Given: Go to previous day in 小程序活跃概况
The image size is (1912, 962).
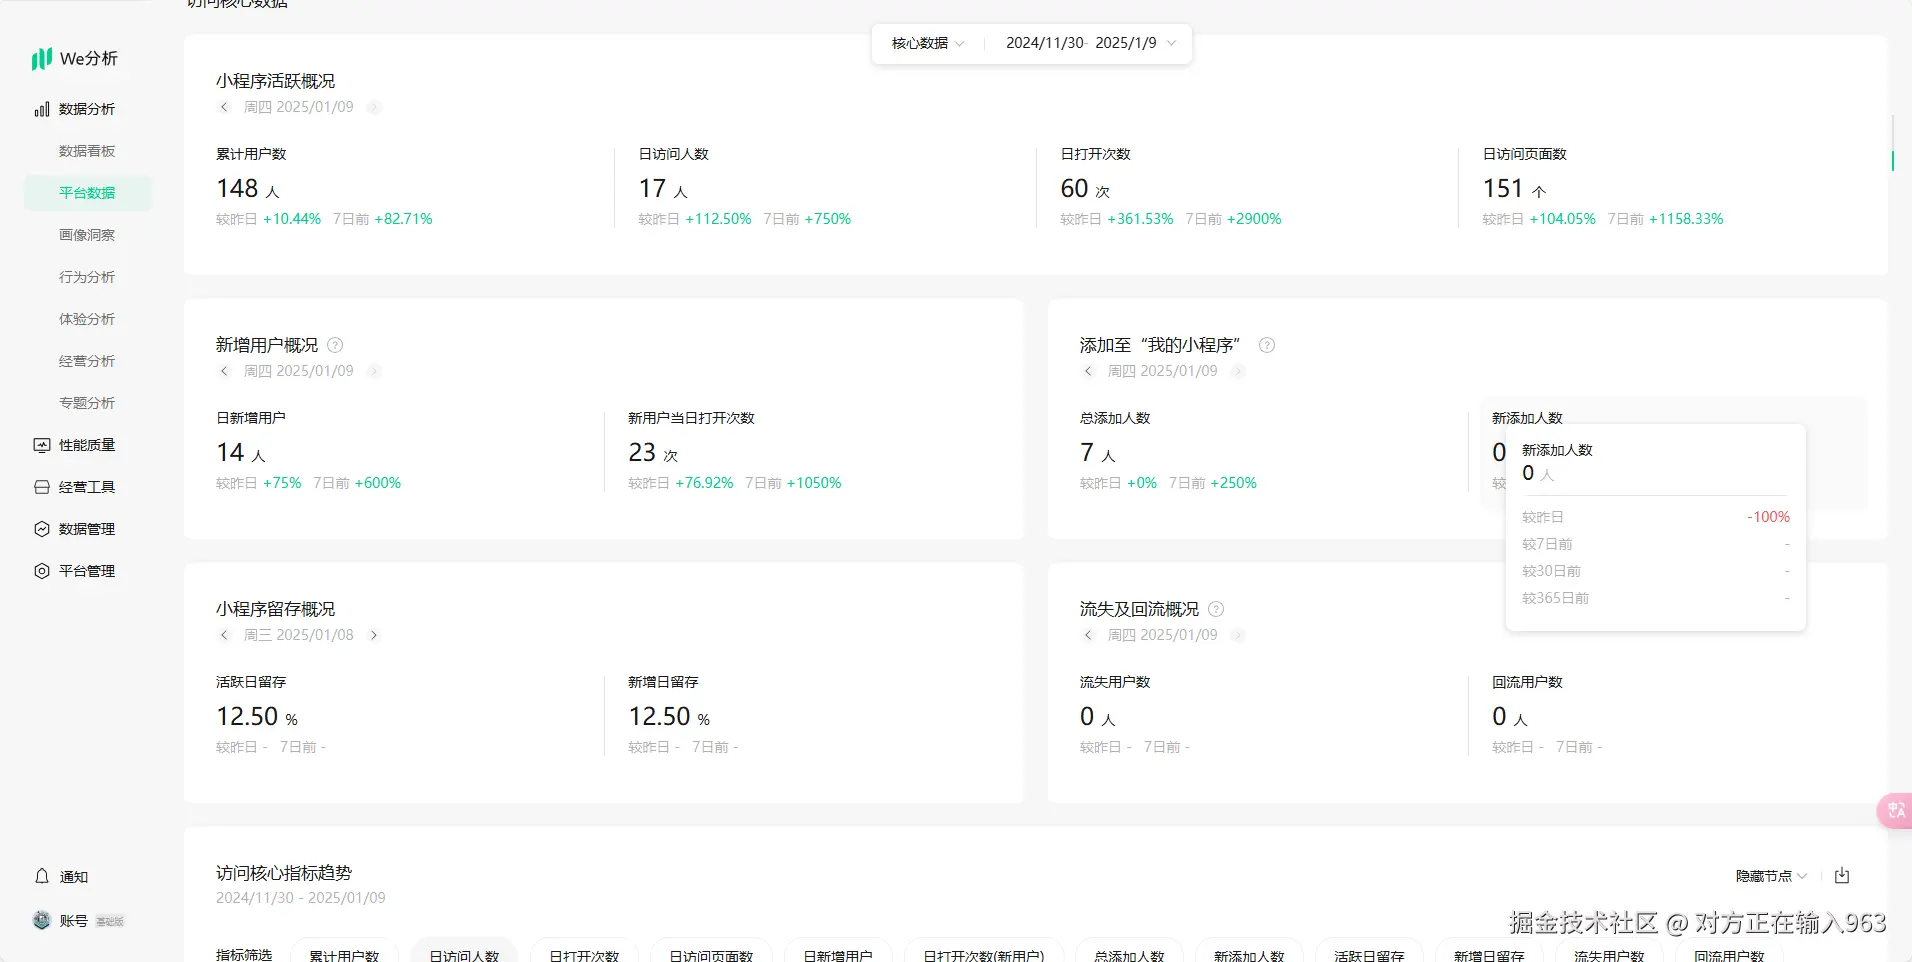Looking at the screenshot, I should pos(224,107).
